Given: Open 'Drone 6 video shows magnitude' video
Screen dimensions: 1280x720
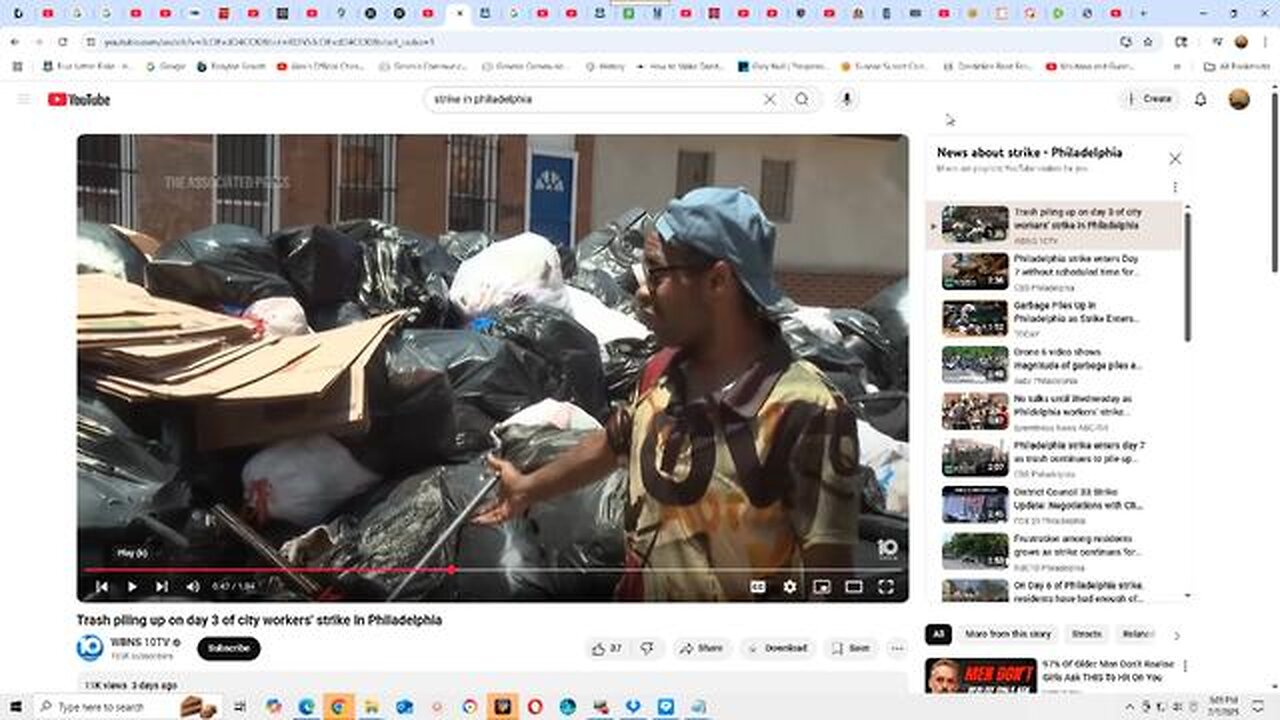Looking at the screenshot, I should [1054, 365].
